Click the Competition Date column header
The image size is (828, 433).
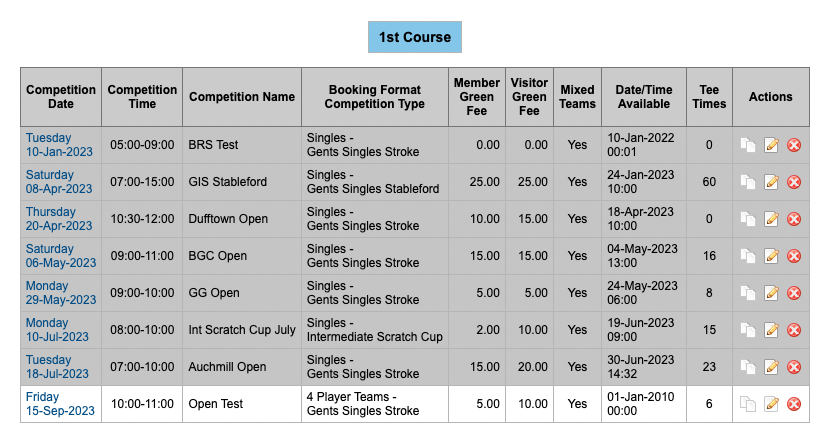click(61, 97)
